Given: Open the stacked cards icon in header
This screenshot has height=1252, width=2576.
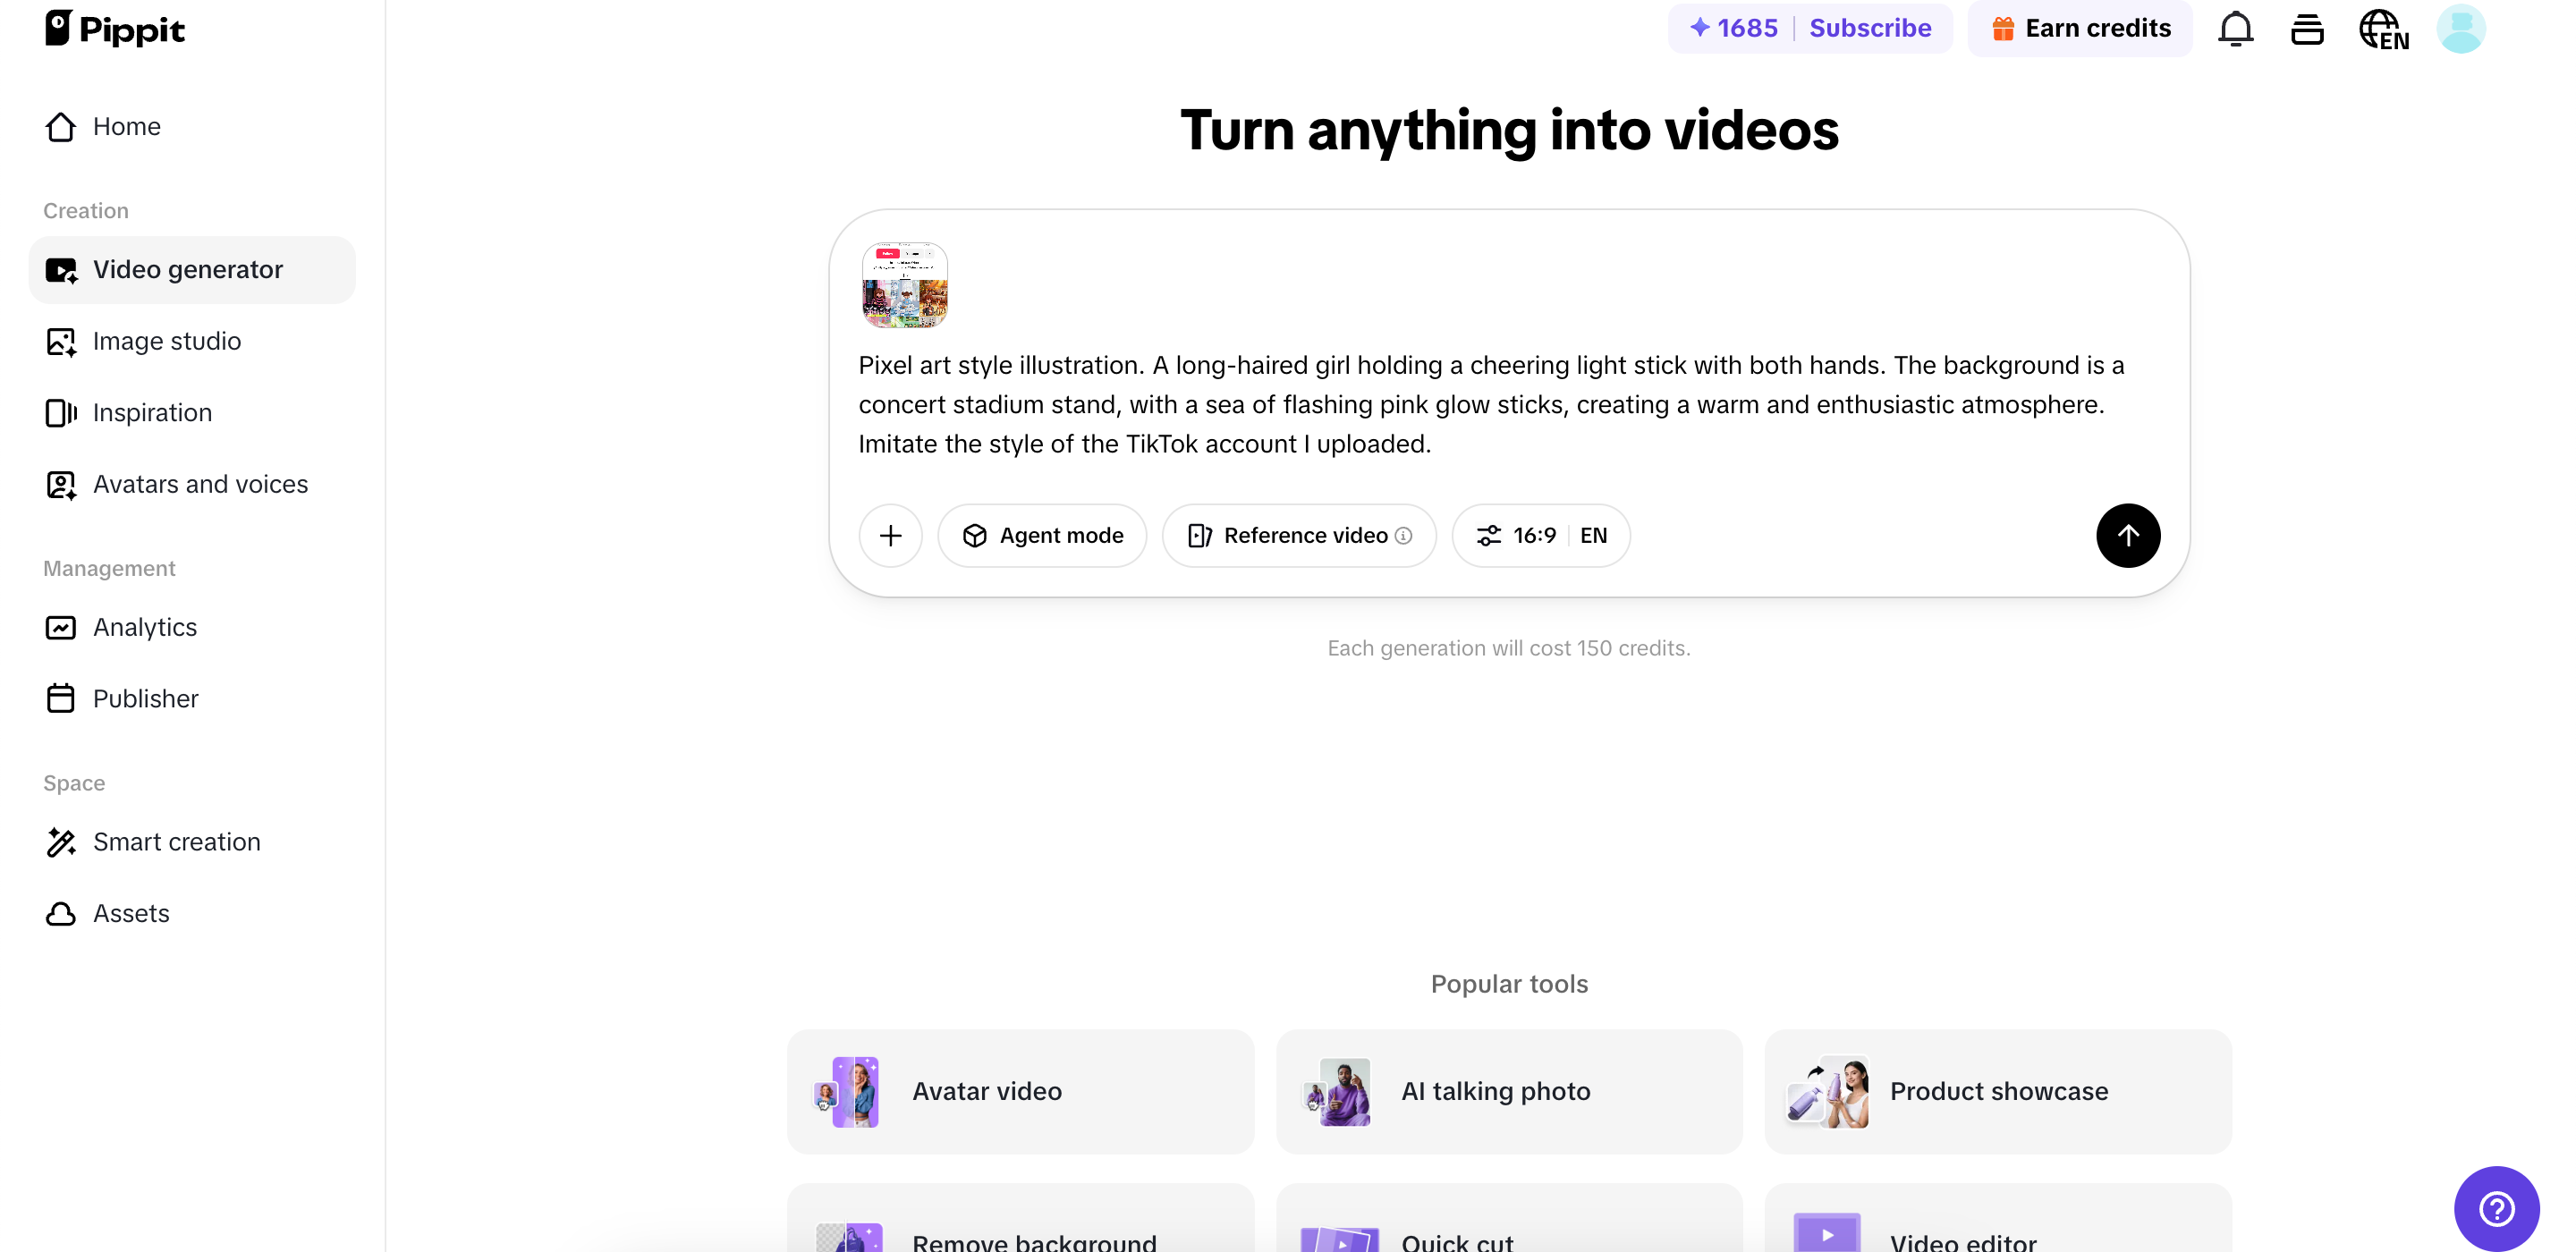Looking at the screenshot, I should (x=2307, y=29).
